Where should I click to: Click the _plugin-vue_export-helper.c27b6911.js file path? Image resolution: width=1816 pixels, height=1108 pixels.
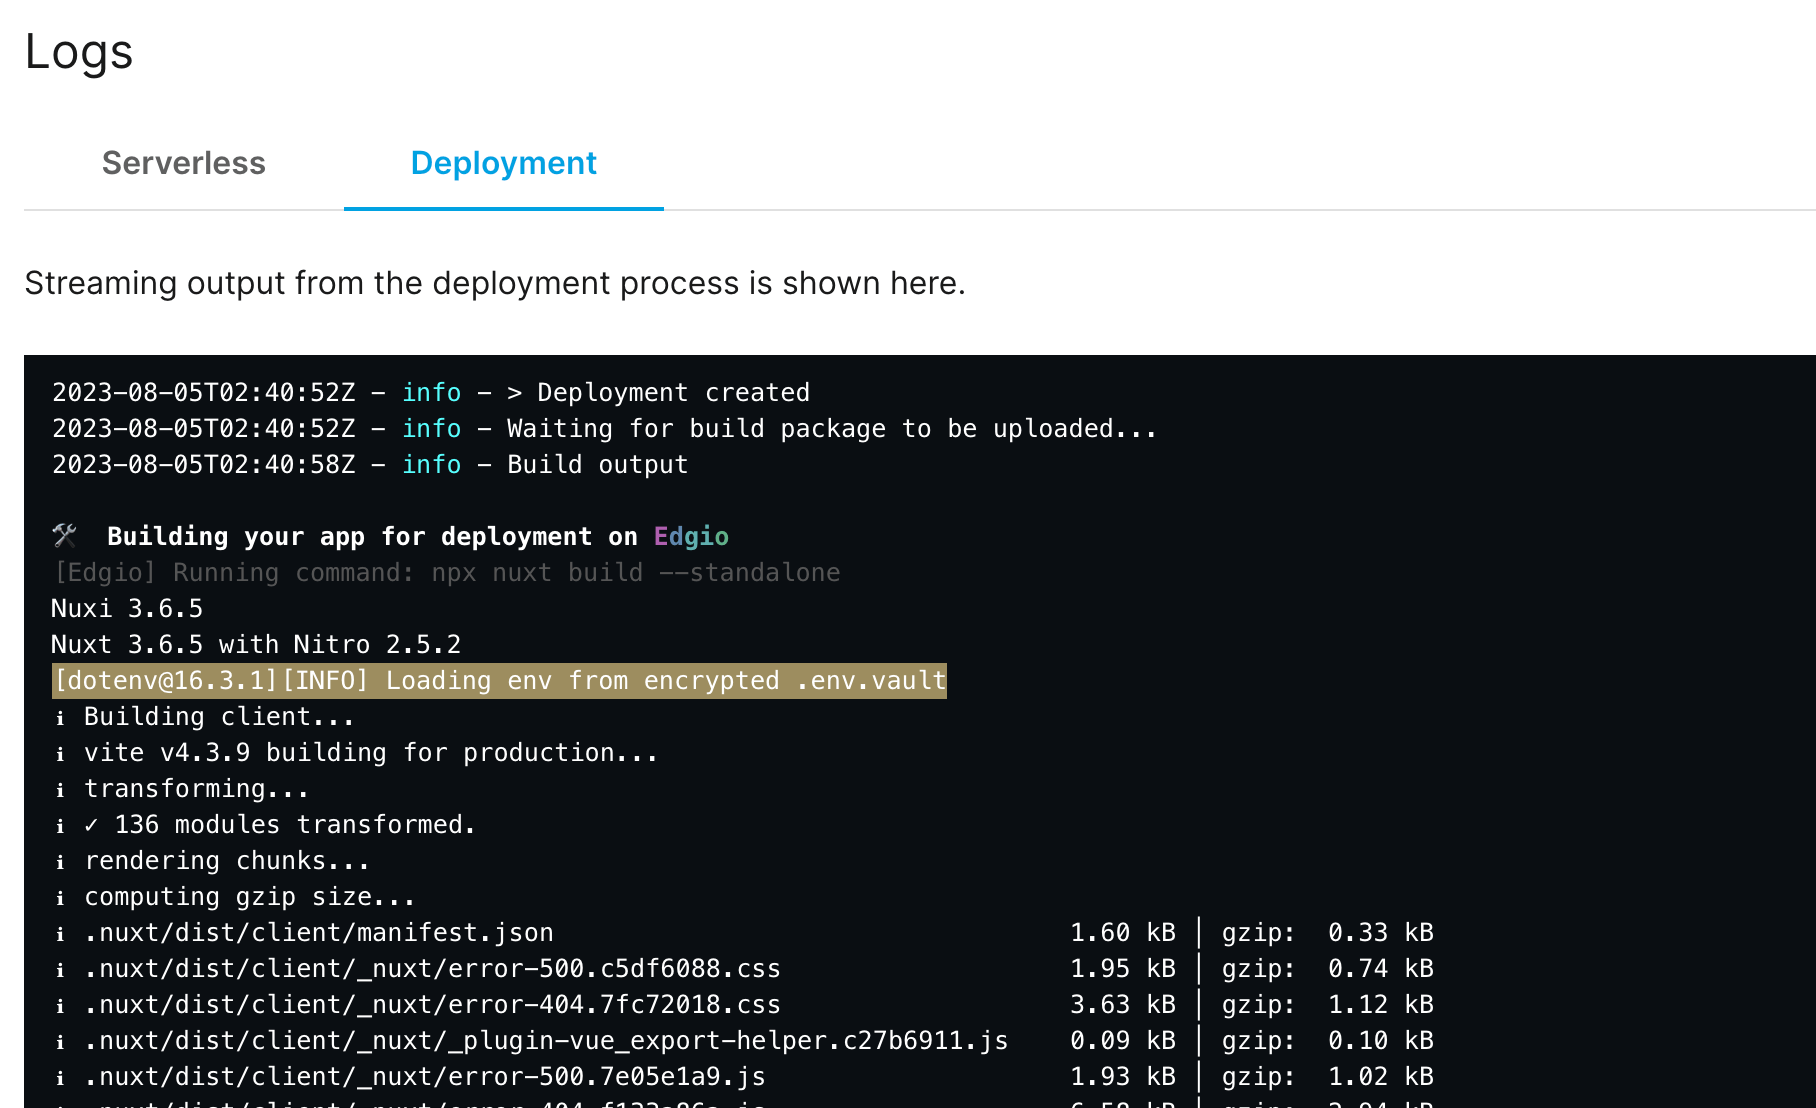point(546,1041)
